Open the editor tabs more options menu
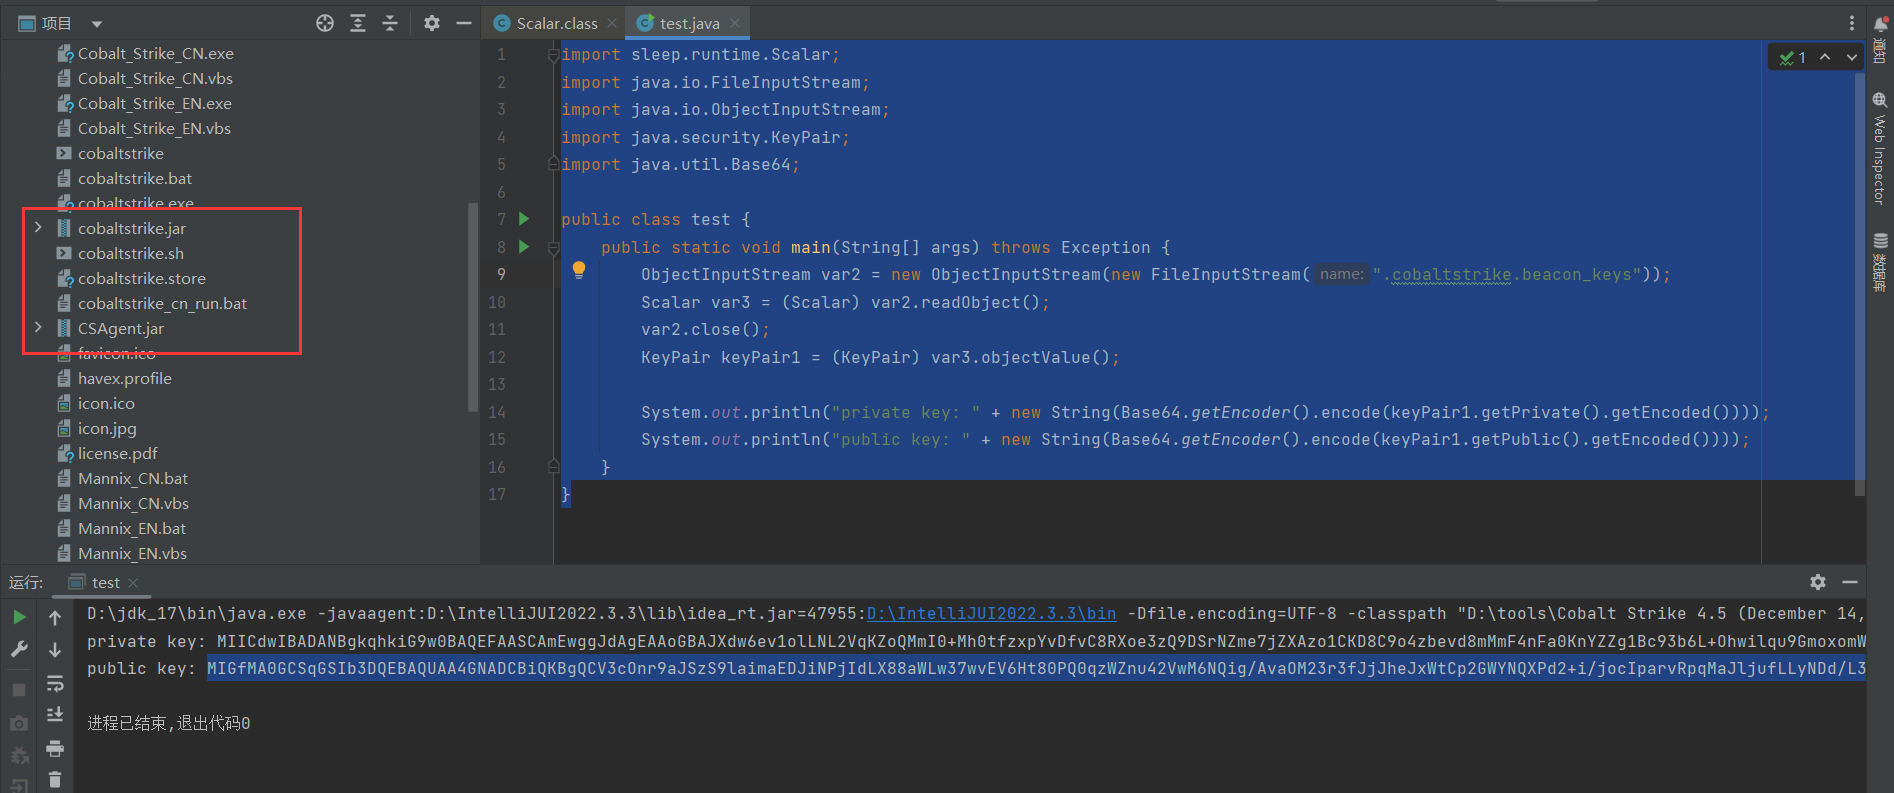 tap(1851, 23)
